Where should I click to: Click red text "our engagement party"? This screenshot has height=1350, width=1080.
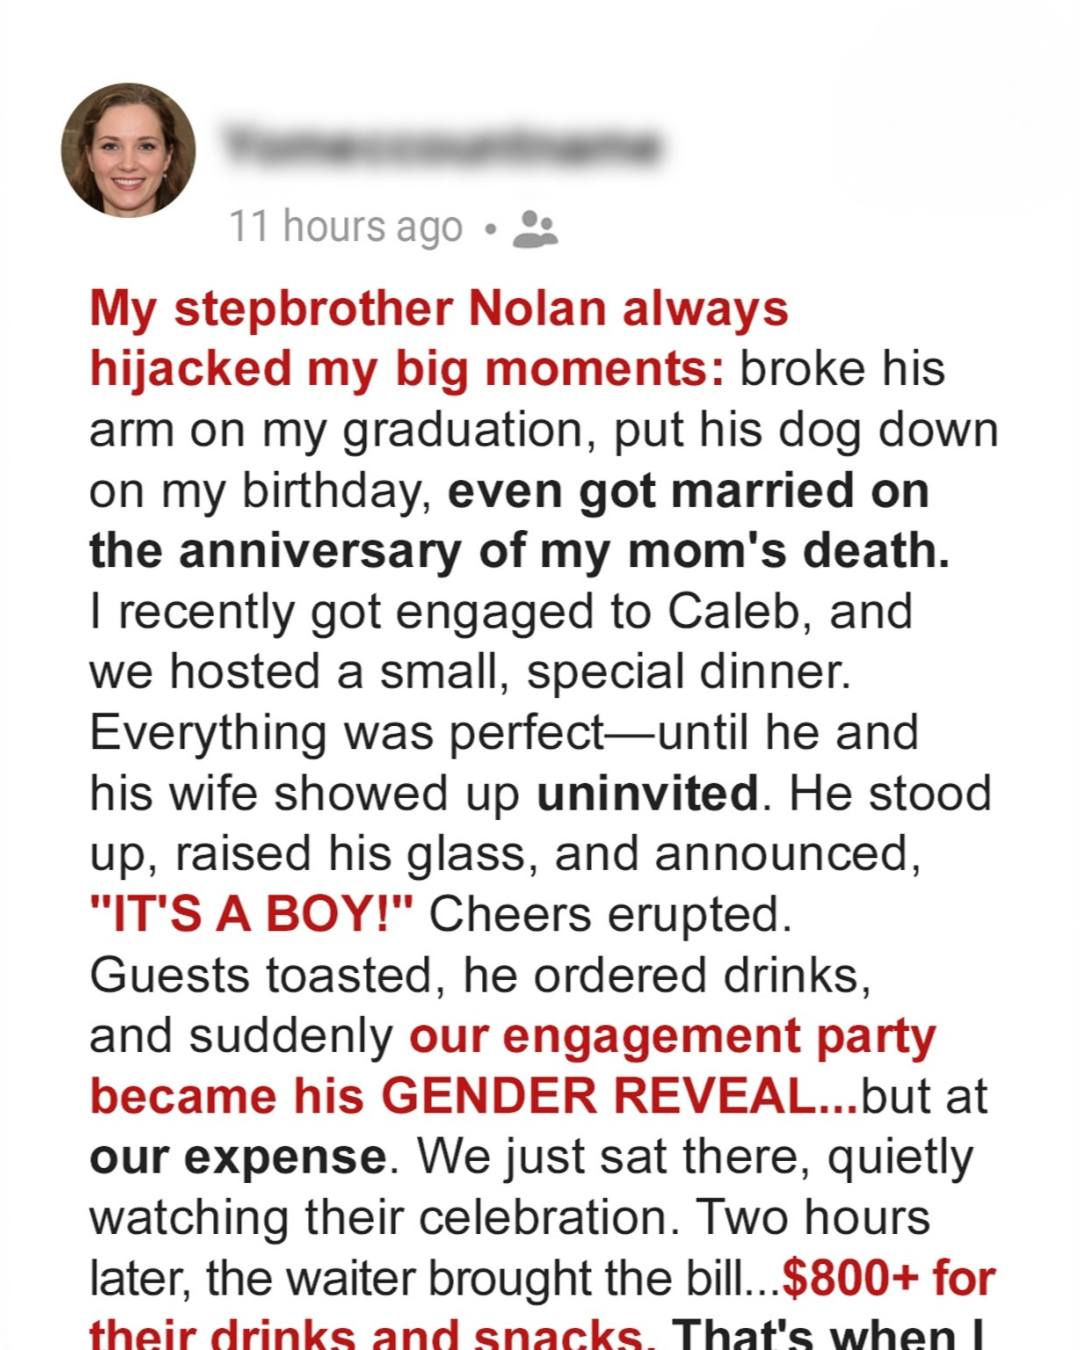tap(672, 1037)
